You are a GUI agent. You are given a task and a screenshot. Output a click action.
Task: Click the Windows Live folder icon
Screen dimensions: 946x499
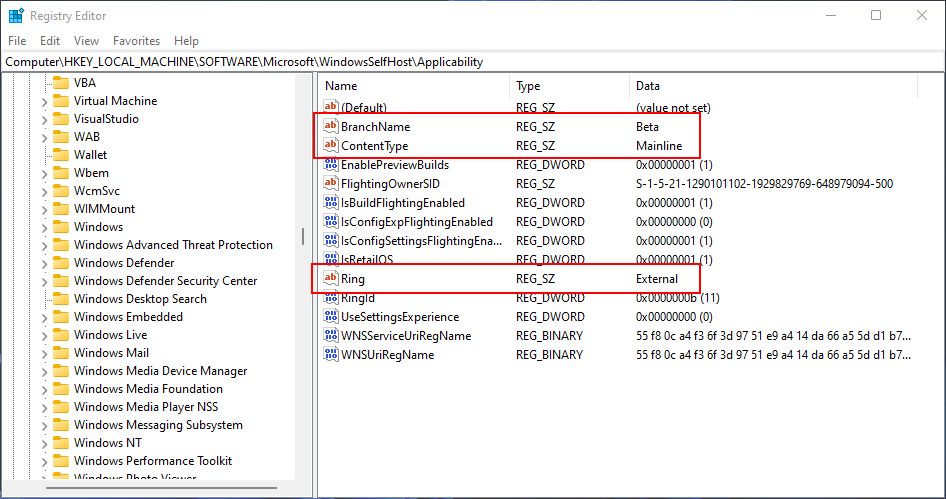coord(60,335)
